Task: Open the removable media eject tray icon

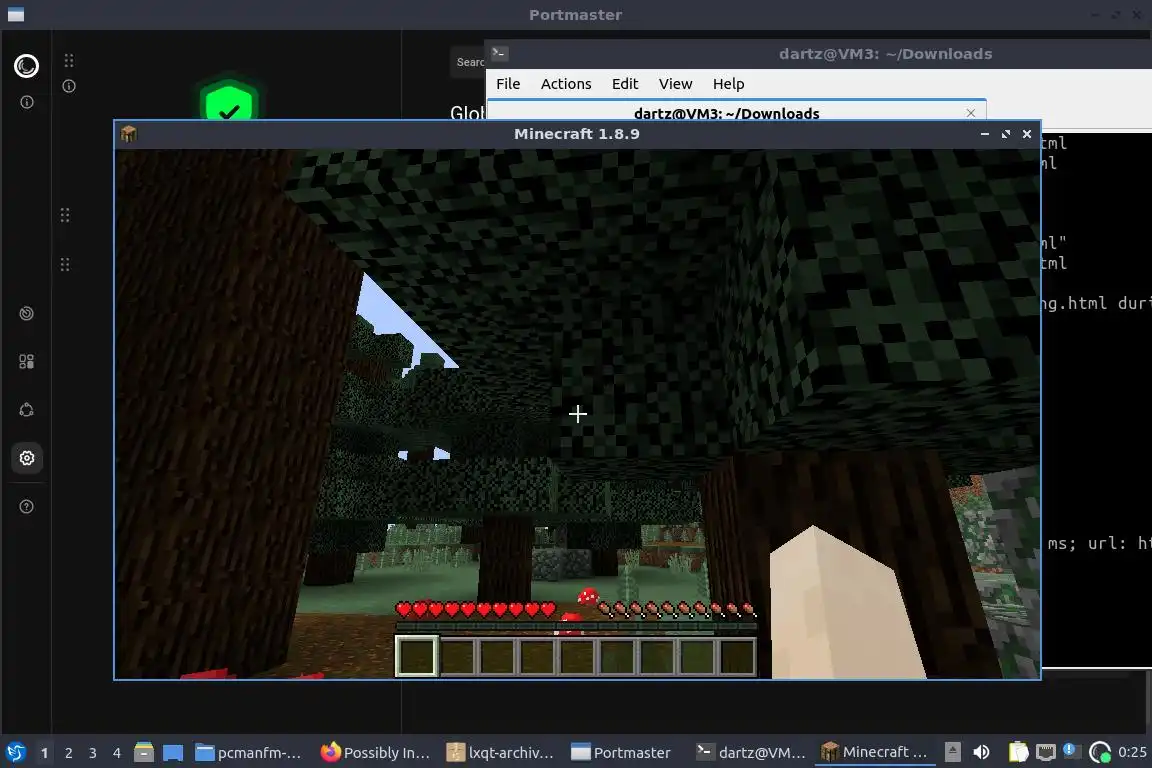Action: [x=953, y=752]
